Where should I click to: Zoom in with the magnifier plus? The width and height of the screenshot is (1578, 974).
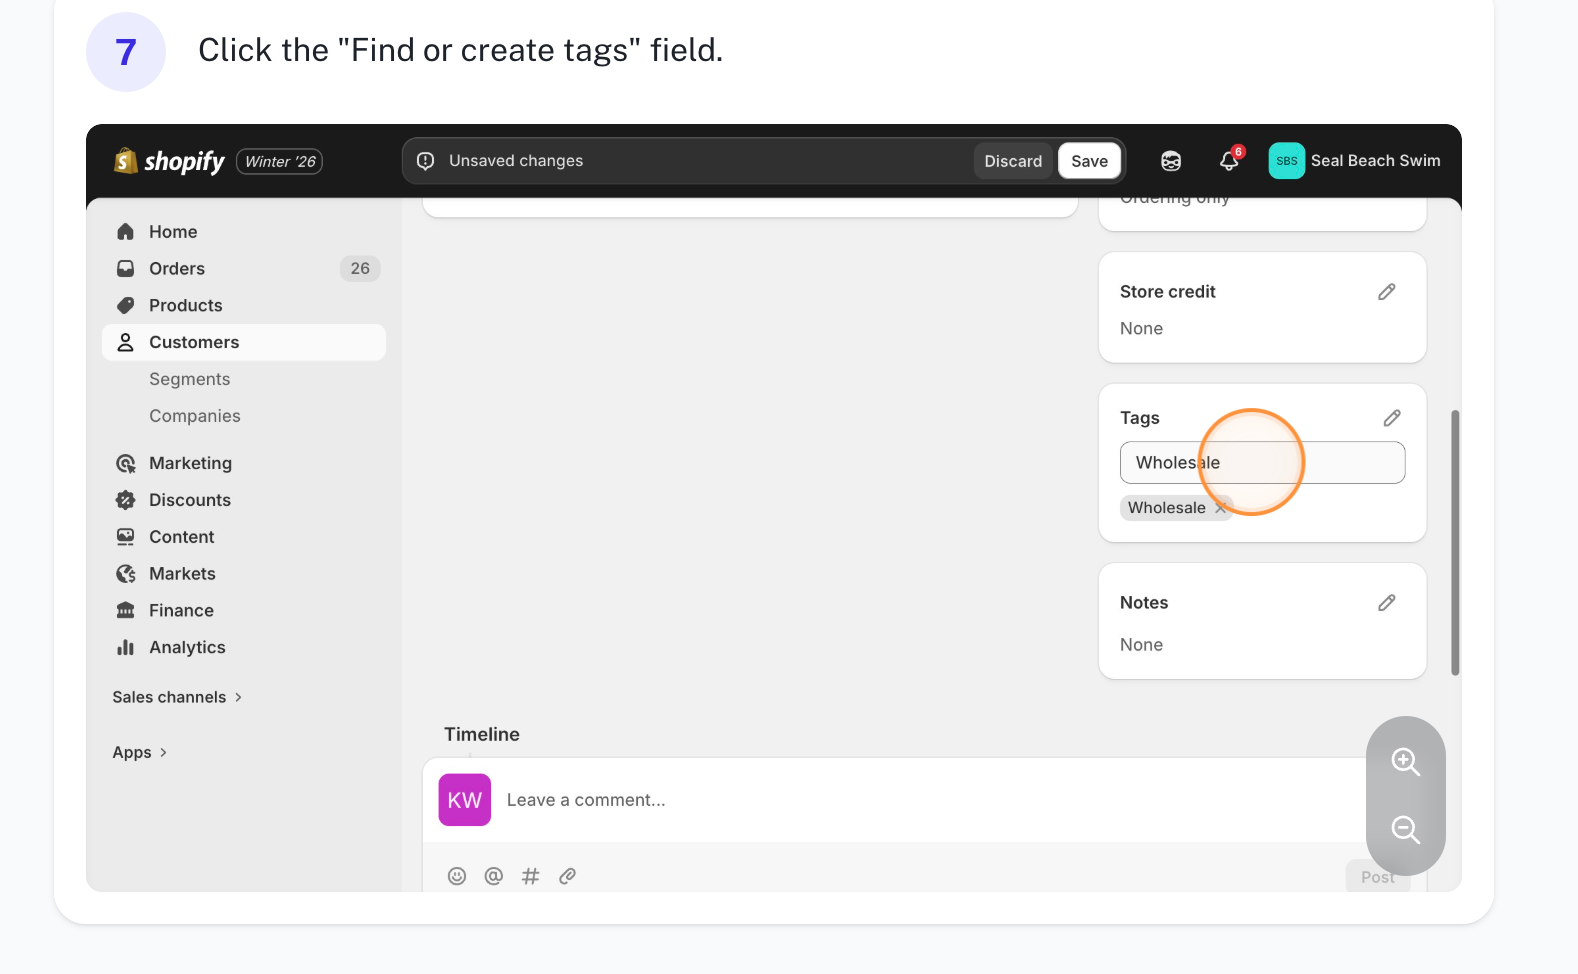[x=1405, y=762]
